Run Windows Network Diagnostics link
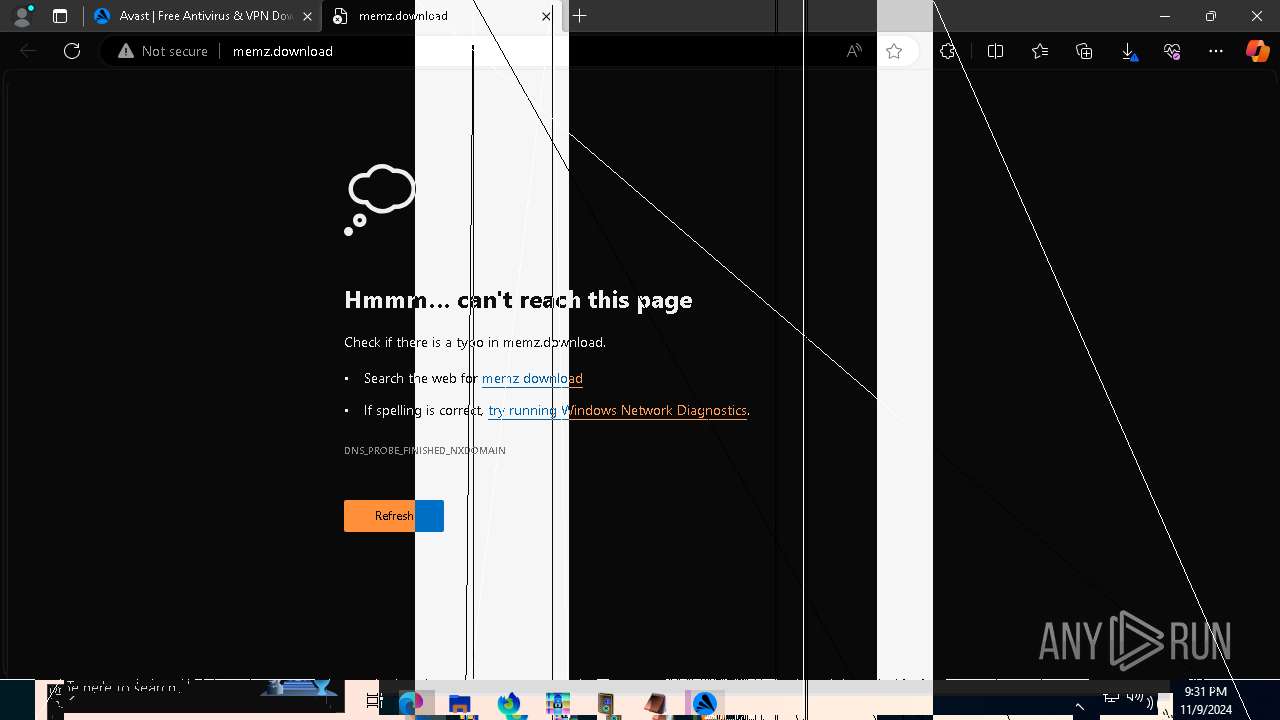The image size is (1280, 720). (617, 410)
